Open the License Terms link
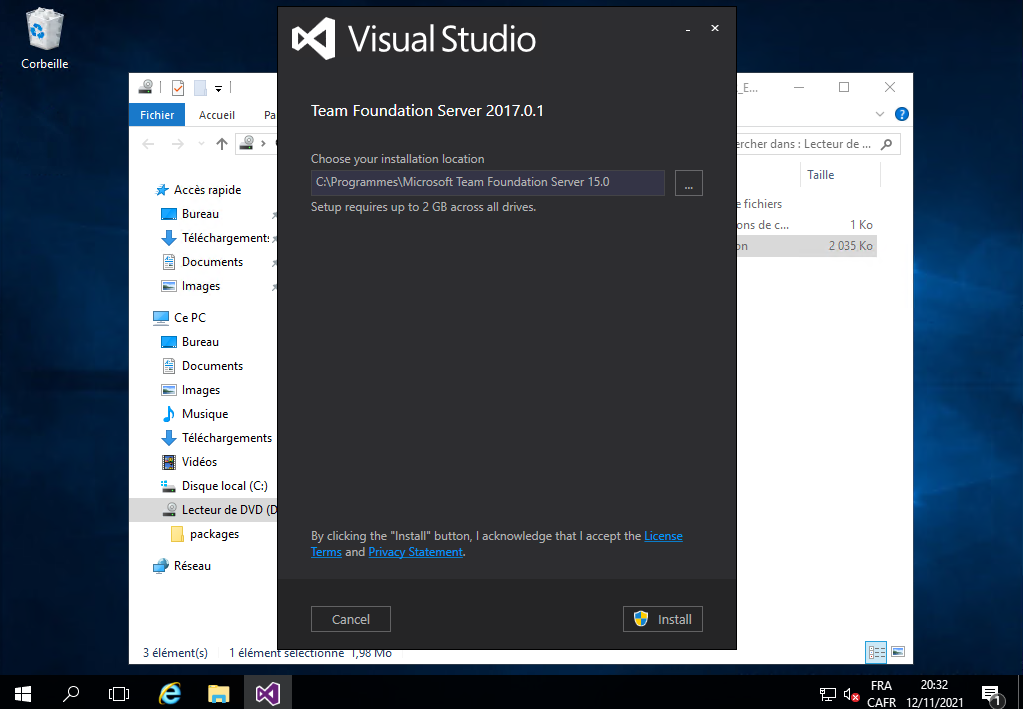The height and width of the screenshot is (709, 1023). pyautogui.click(x=663, y=536)
